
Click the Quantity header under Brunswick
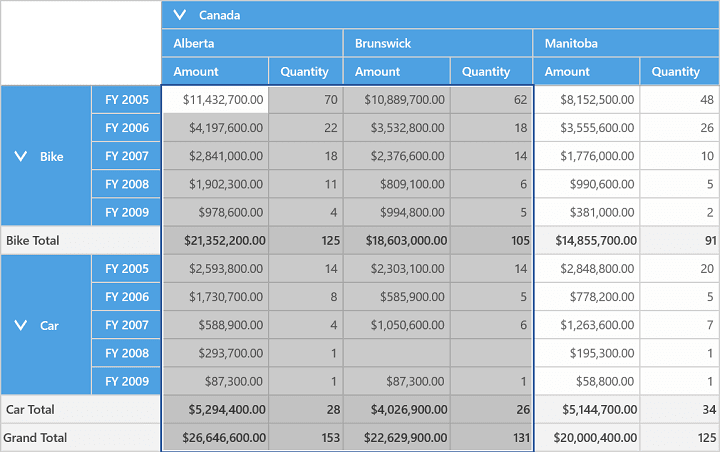pos(491,71)
